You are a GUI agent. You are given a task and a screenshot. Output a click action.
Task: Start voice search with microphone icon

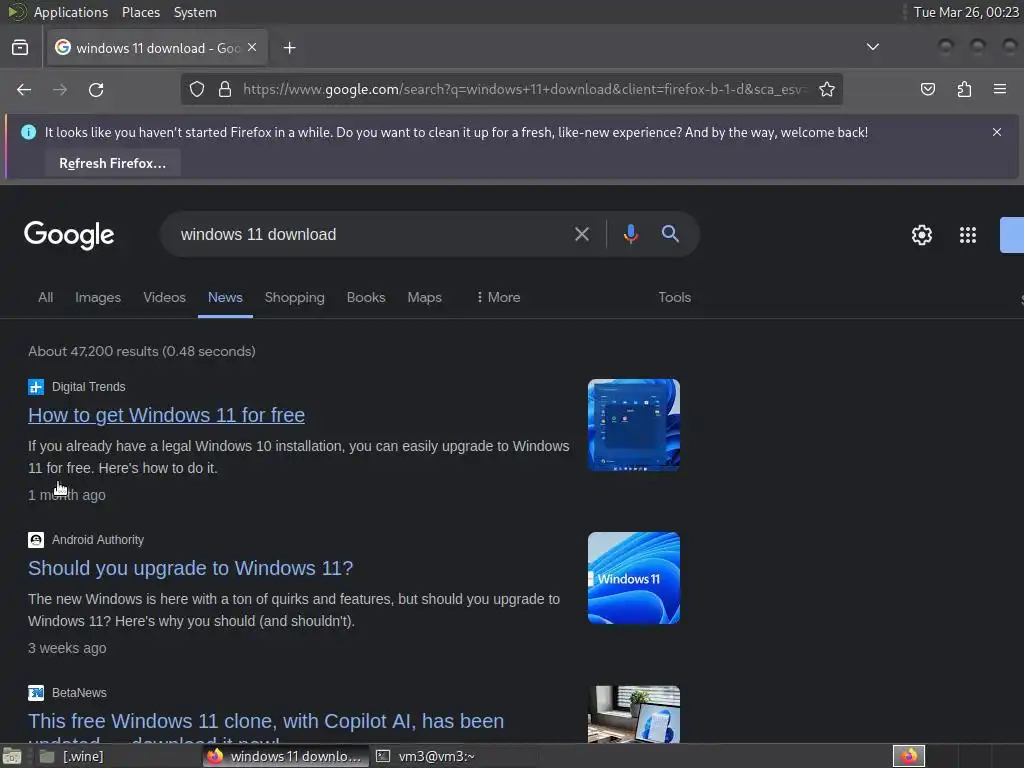click(x=630, y=234)
